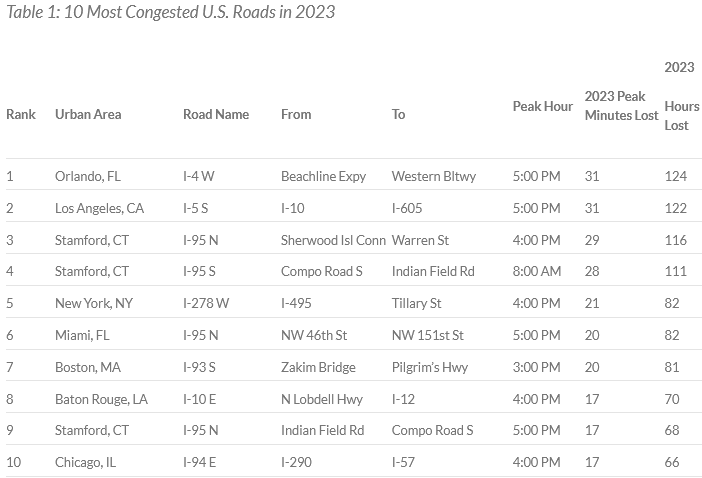Click the Beachline Expy cell

point(323,176)
